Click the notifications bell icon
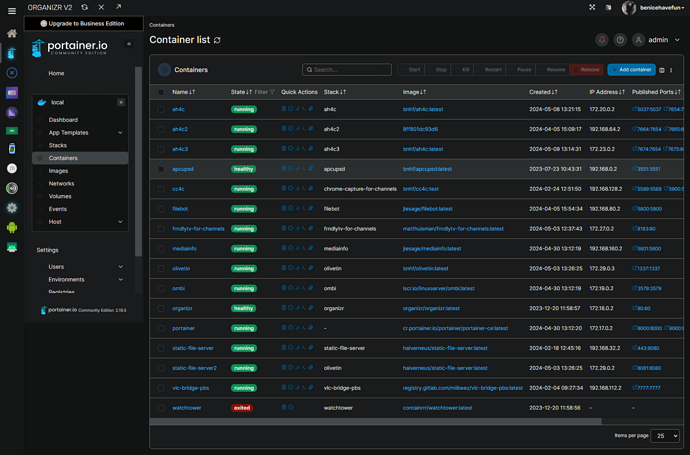This screenshot has height=455, width=690. tap(602, 40)
